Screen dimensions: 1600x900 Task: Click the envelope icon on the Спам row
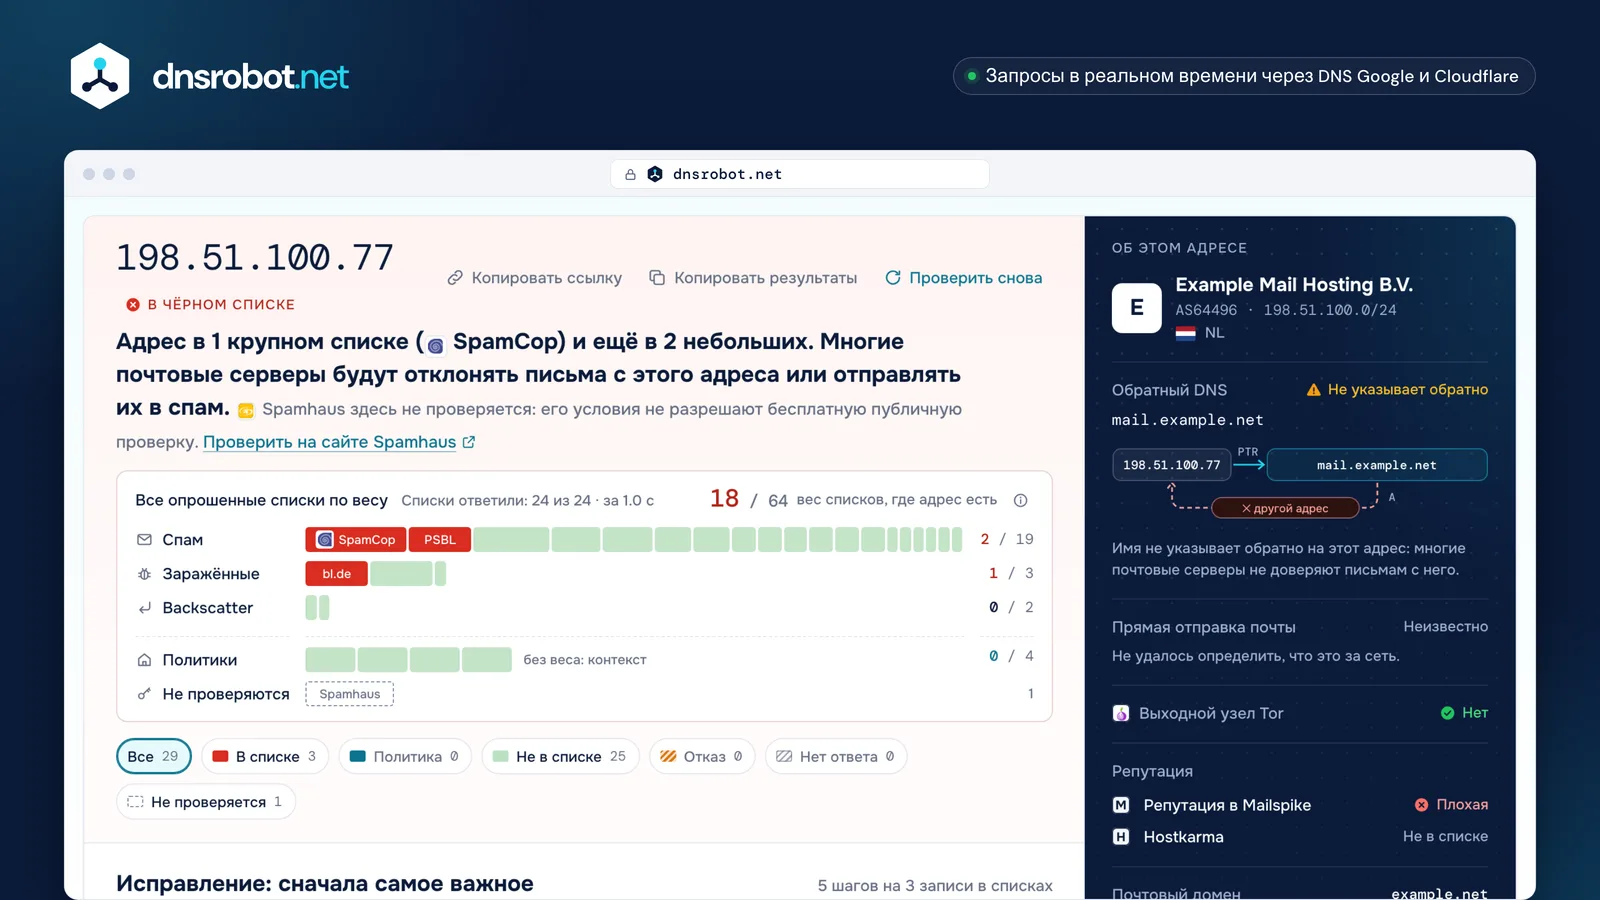[x=144, y=540]
